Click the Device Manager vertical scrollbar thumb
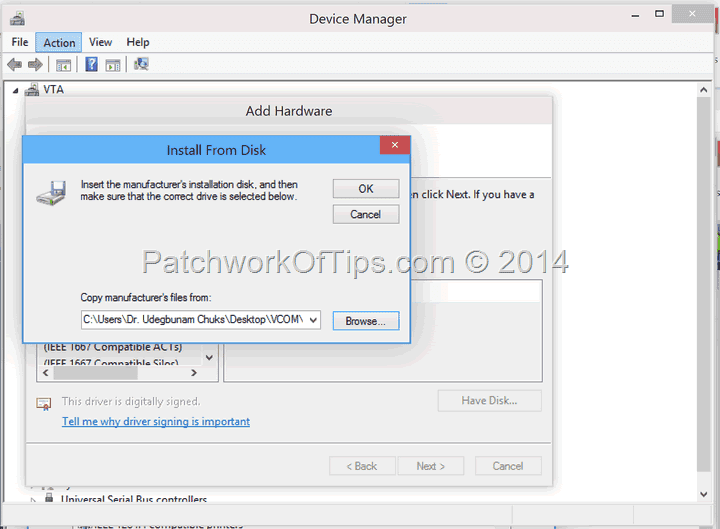The height and width of the screenshot is (529, 720). click(x=703, y=285)
